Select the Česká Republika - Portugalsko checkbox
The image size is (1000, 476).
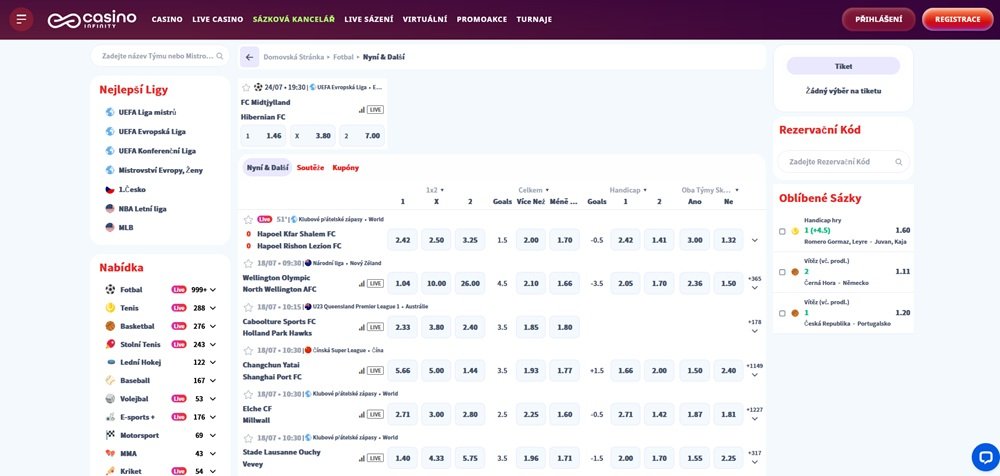782,313
